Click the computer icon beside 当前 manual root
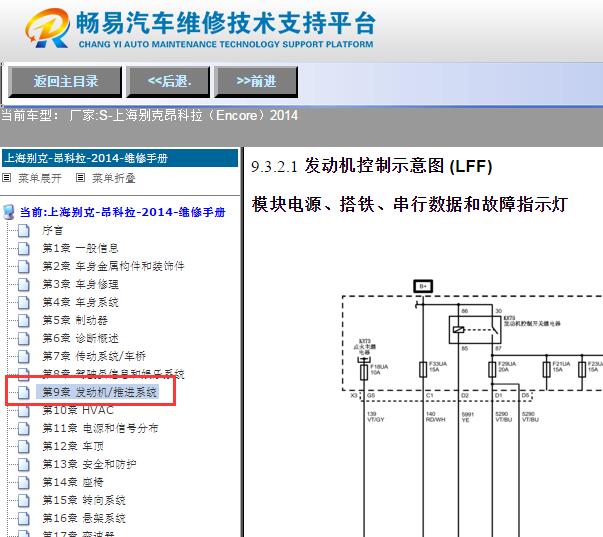This screenshot has height=537, width=603. tap(8, 212)
